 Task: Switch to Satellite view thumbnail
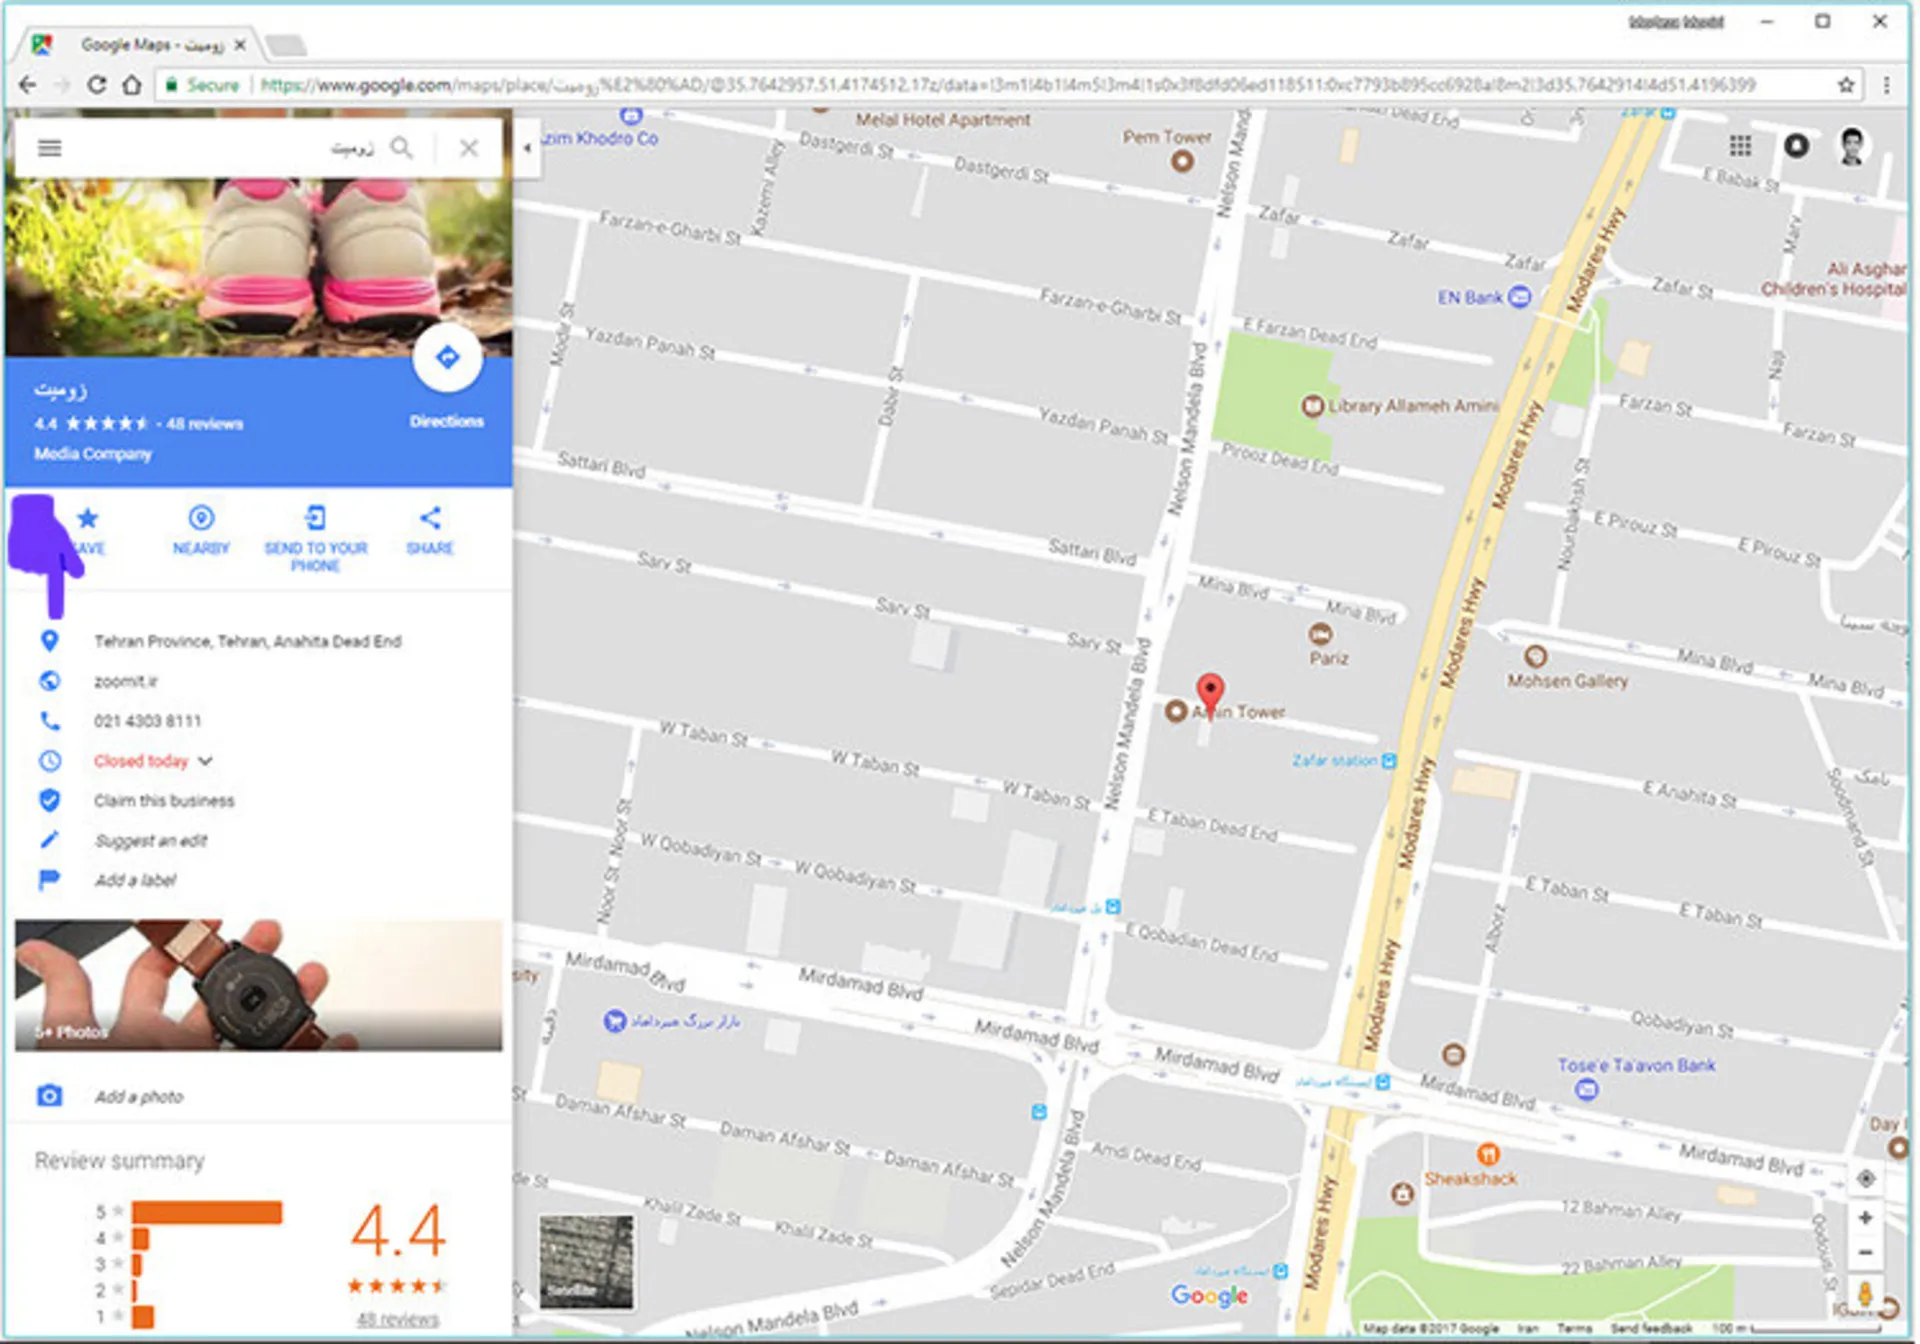[586, 1262]
